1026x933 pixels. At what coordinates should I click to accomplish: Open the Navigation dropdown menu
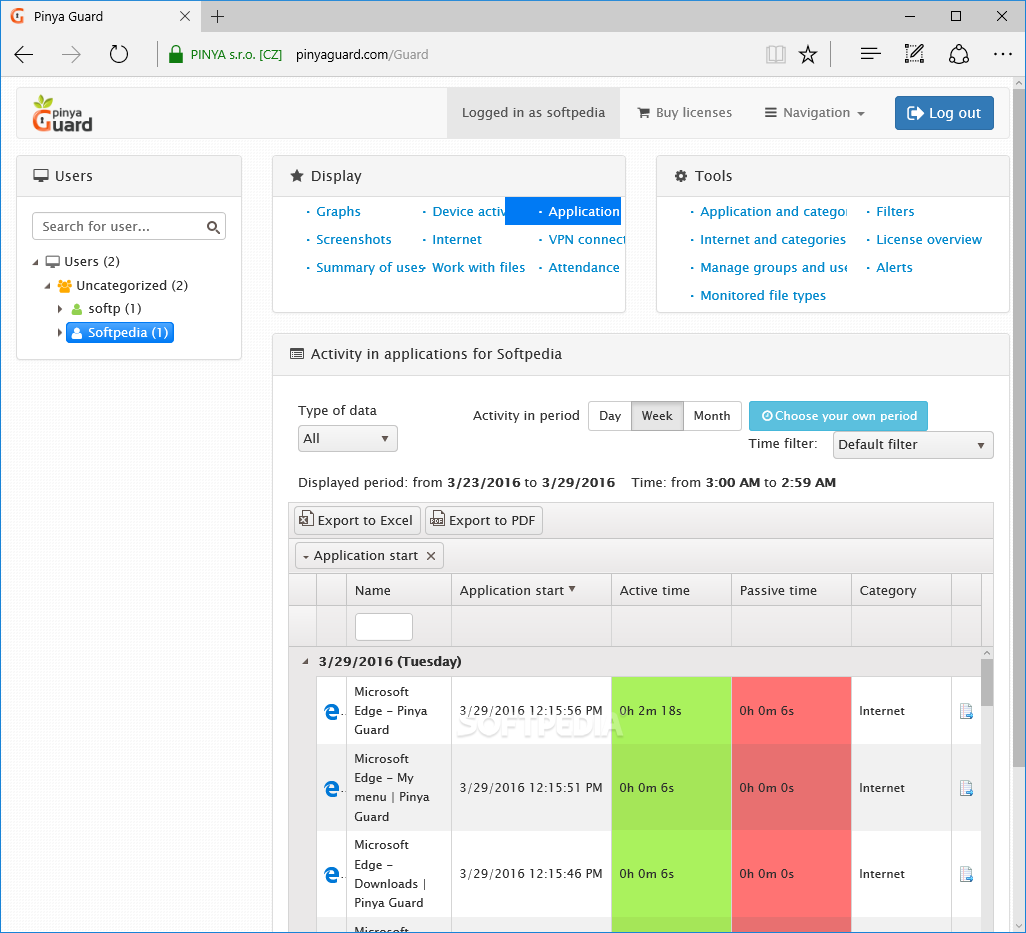815,113
